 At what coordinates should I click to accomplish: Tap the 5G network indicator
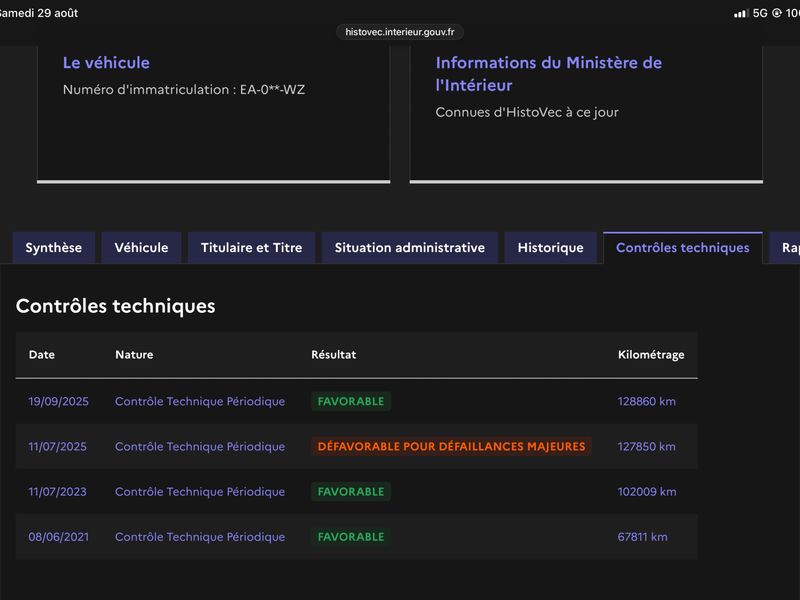tap(760, 13)
